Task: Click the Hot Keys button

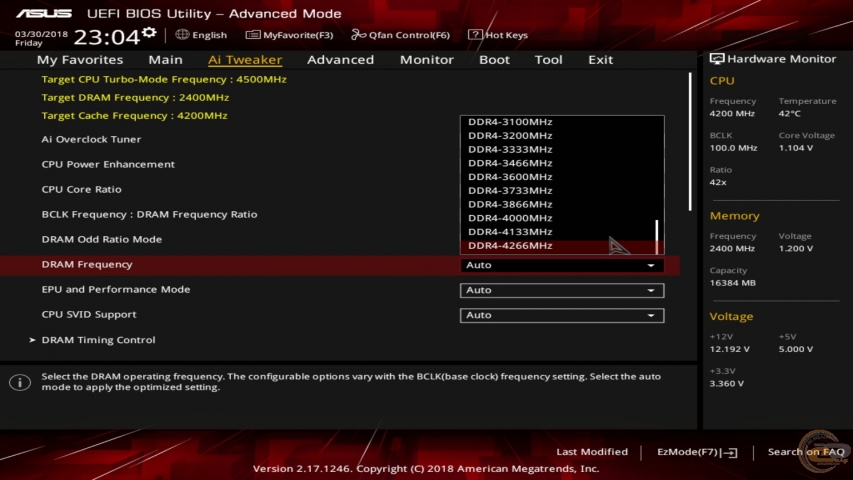Action: [x=498, y=35]
